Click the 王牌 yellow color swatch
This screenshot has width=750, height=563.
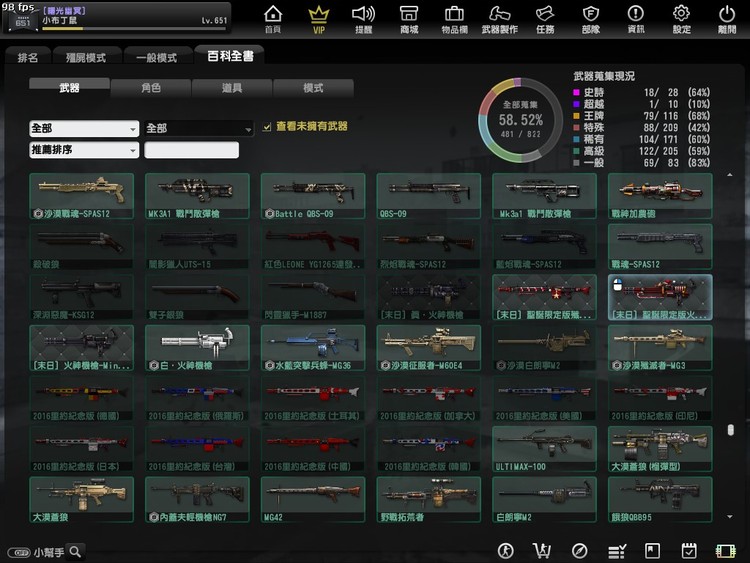(576, 116)
